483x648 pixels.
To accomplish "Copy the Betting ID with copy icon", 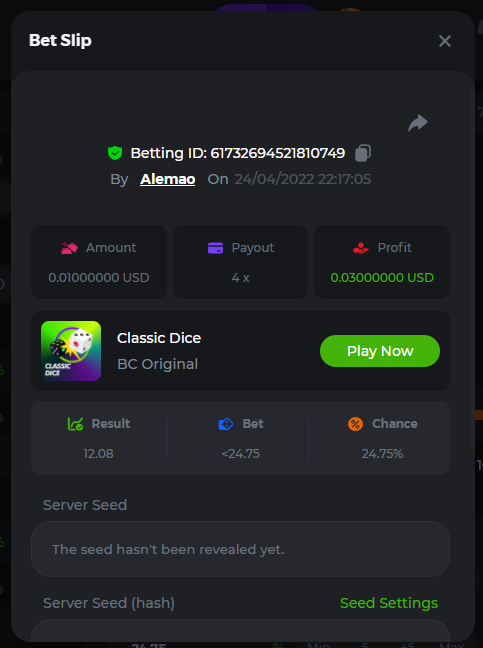I will coord(363,153).
